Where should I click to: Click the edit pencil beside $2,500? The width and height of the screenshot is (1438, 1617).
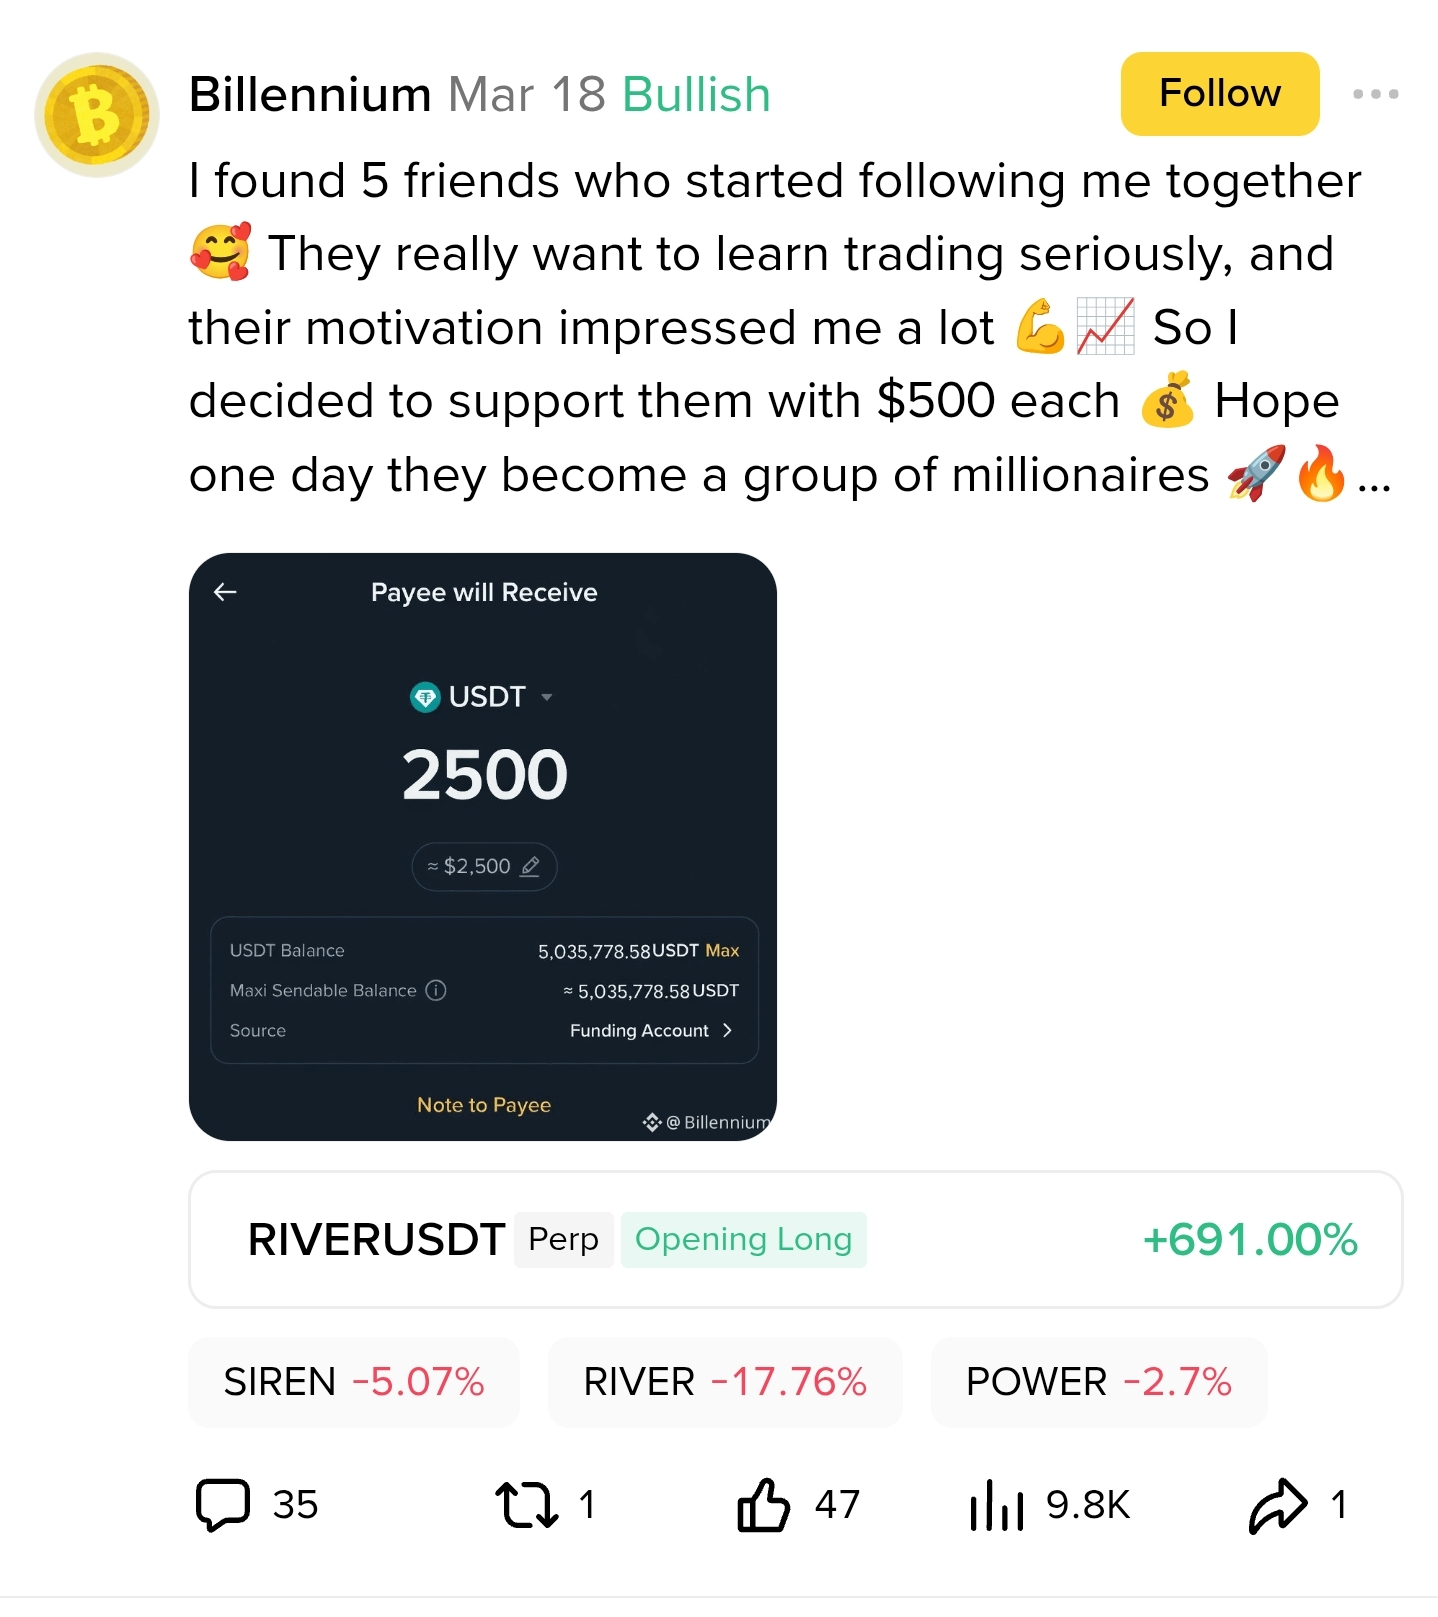[x=531, y=866]
